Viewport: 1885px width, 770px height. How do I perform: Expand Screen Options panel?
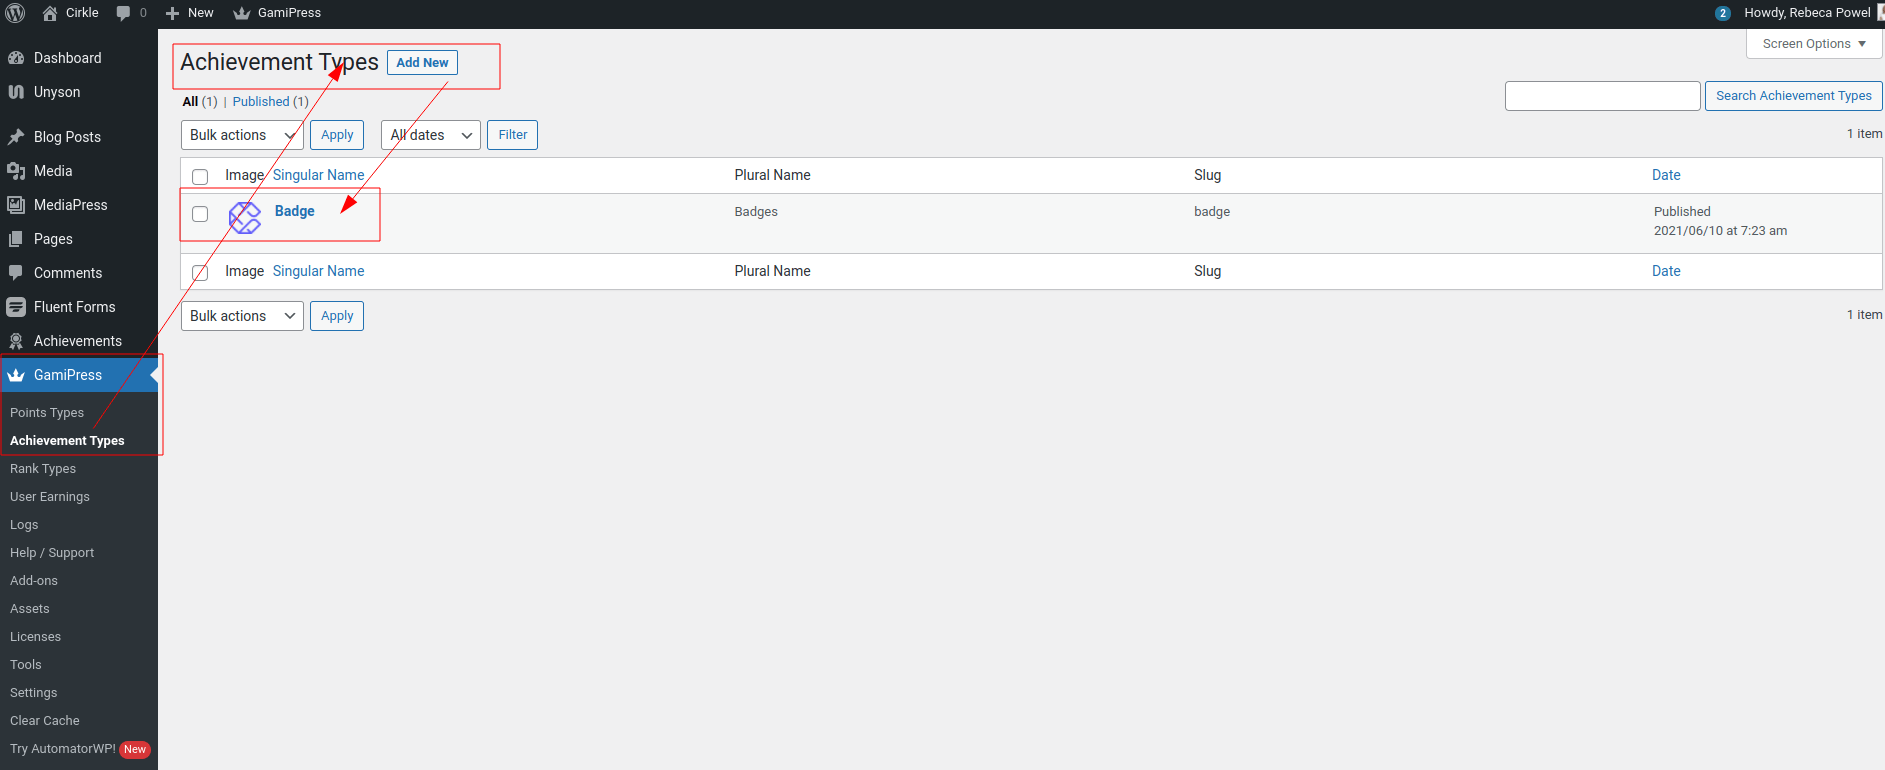tap(1814, 44)
